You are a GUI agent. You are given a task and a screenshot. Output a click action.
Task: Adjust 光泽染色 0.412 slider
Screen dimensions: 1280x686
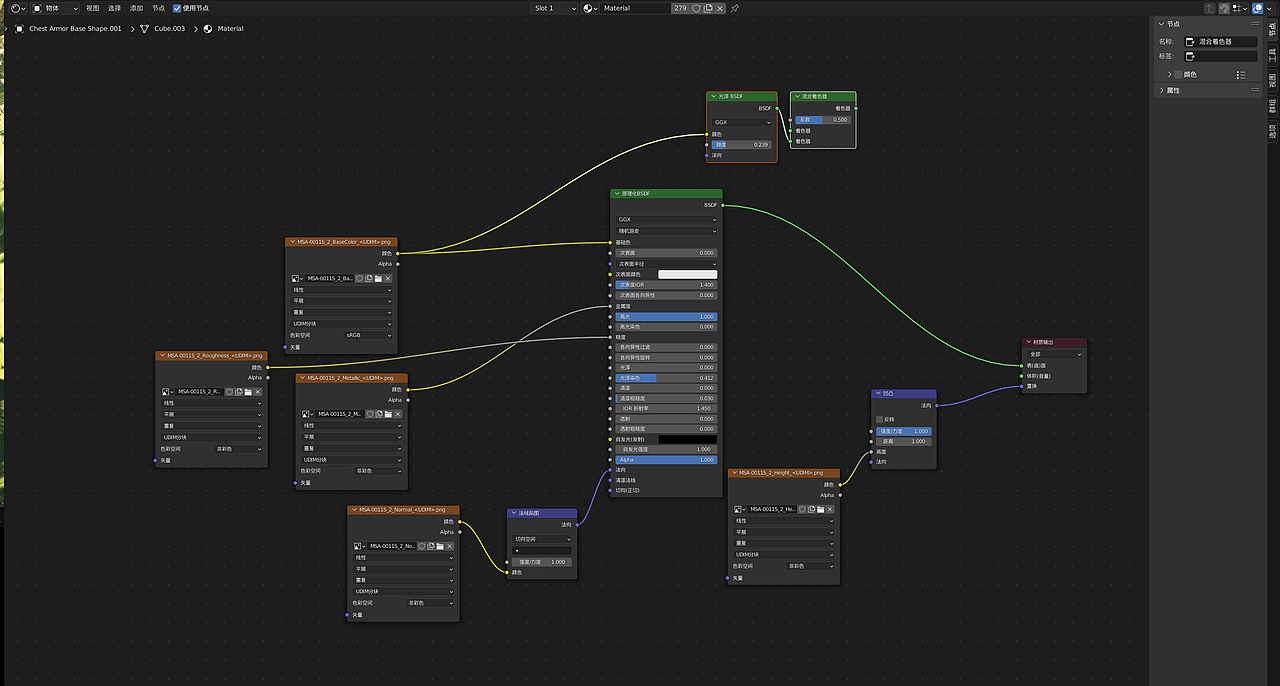[x=666, y=378]
